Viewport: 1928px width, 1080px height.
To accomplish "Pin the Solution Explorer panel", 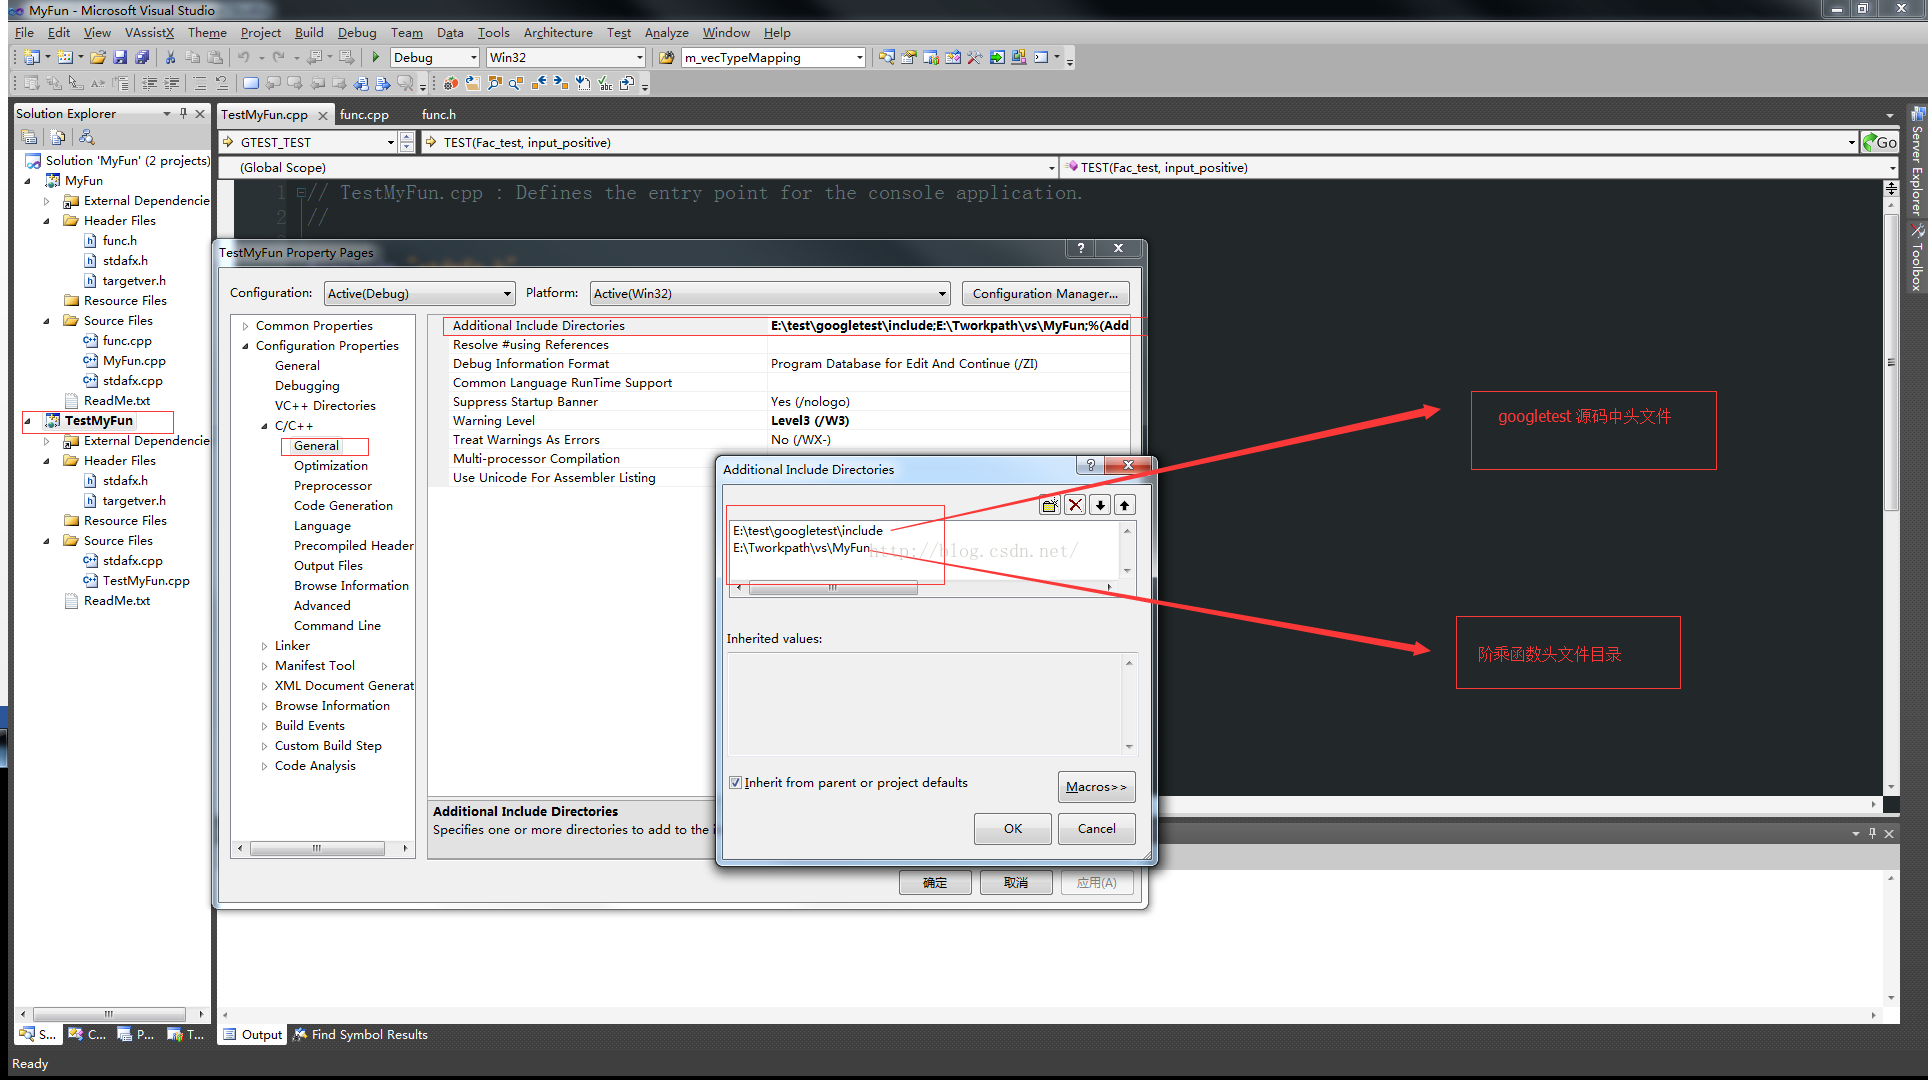I will [183, 113].
